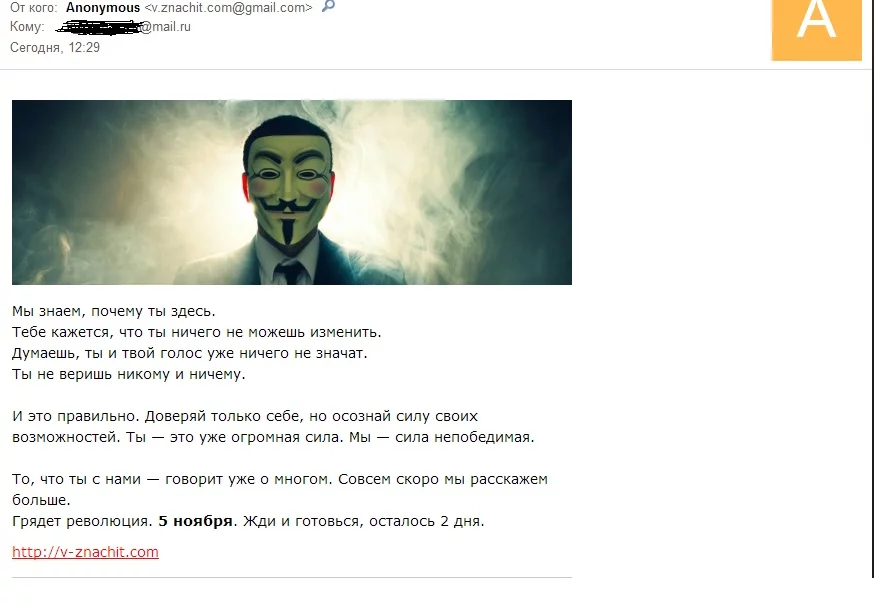Click the phrase "осталось 2 дня"
The width and height of the screenshot is (874, 614).
point(426,522)
